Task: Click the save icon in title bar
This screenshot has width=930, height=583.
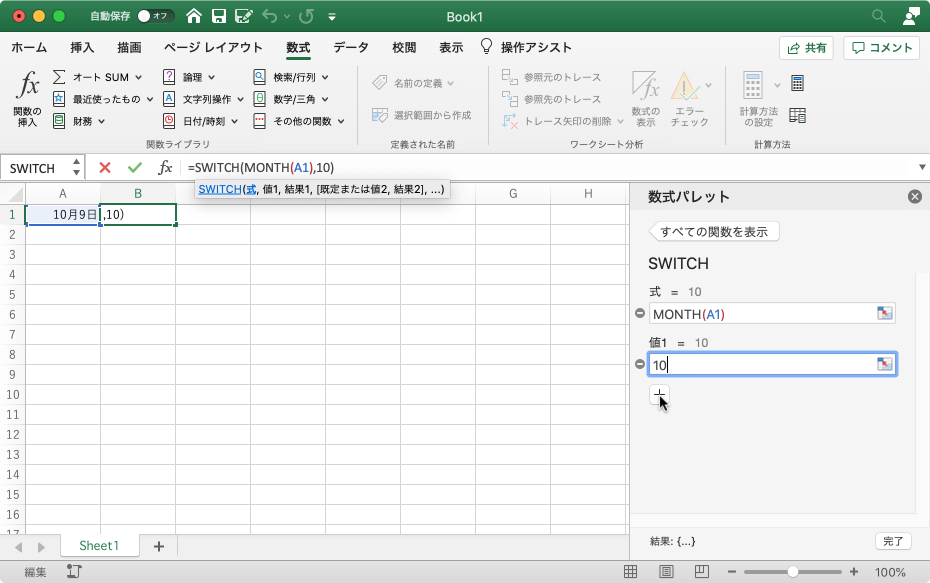Action: click(218, 16)
